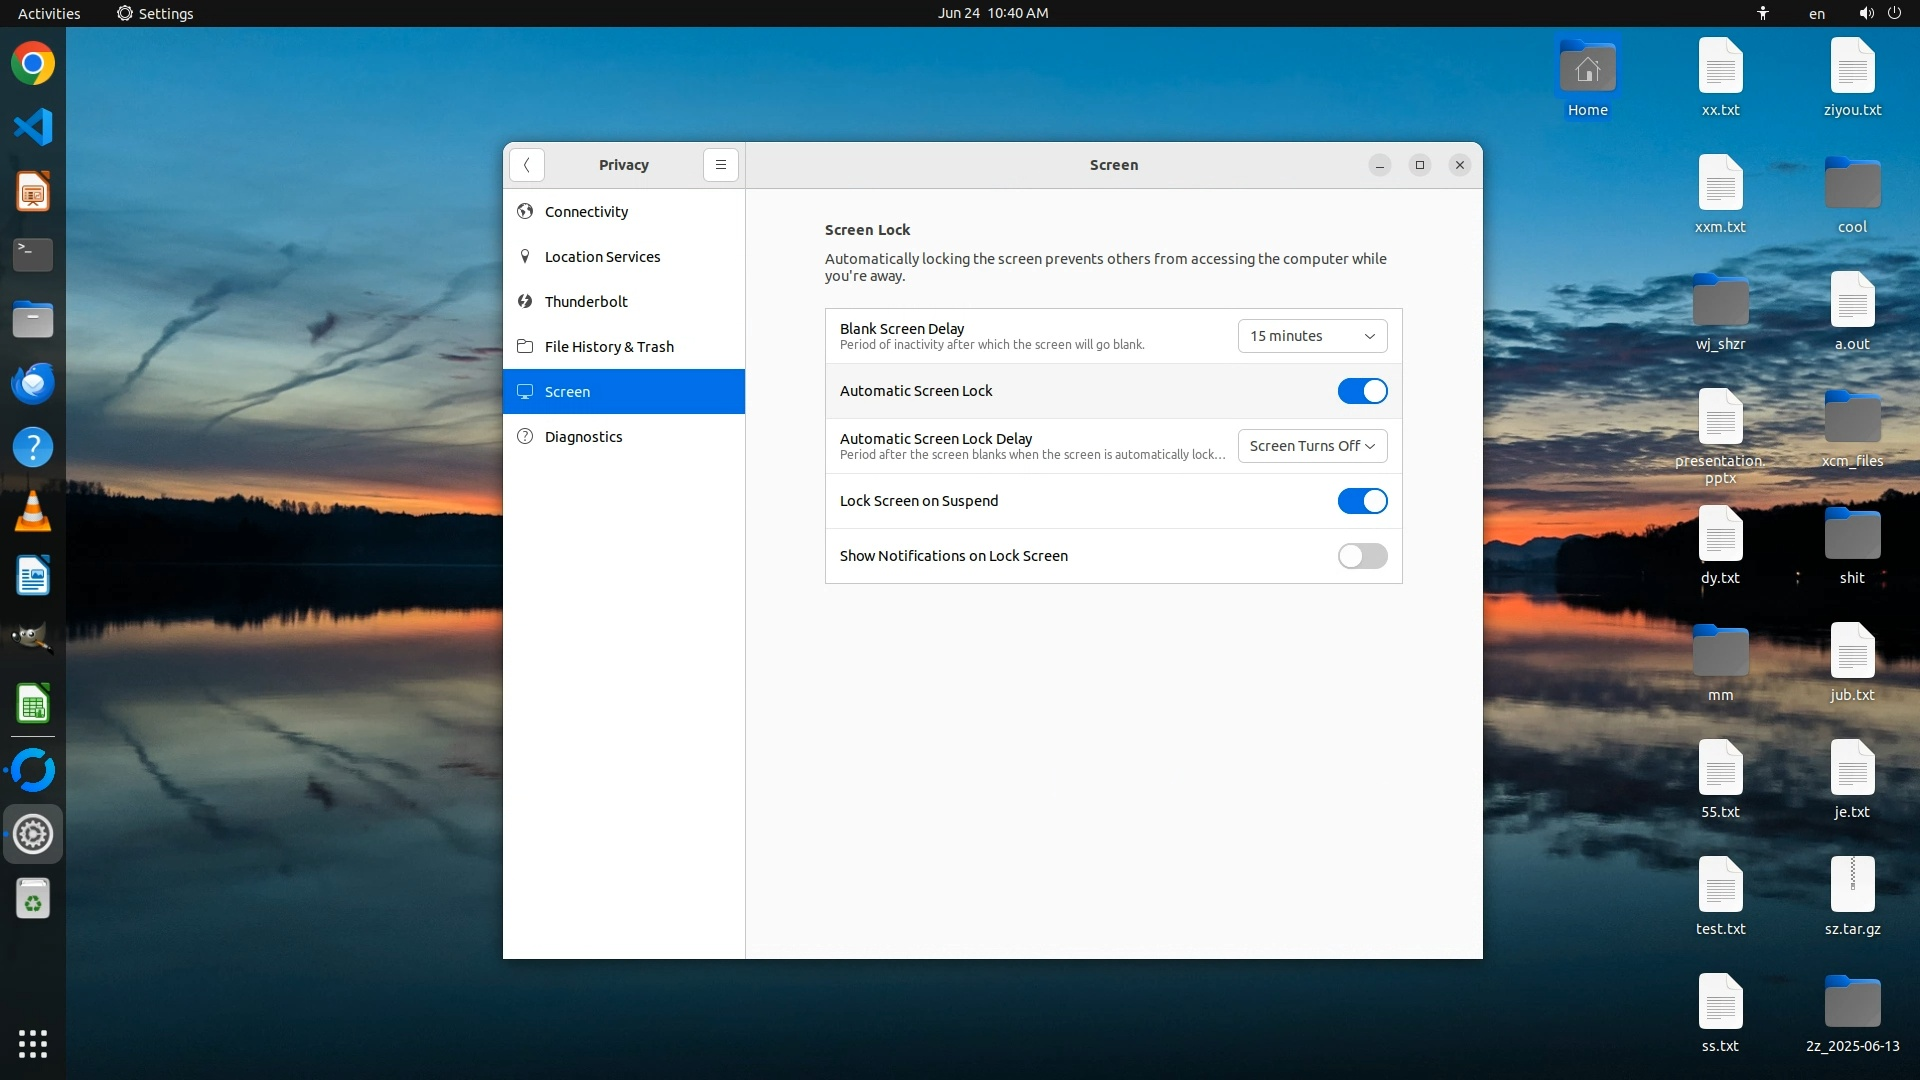Expand the Blank Screen Delay dropdown
The height and width of the screenshot is (1080, 1920).
pyautogui.click(x=1312, y=336)
